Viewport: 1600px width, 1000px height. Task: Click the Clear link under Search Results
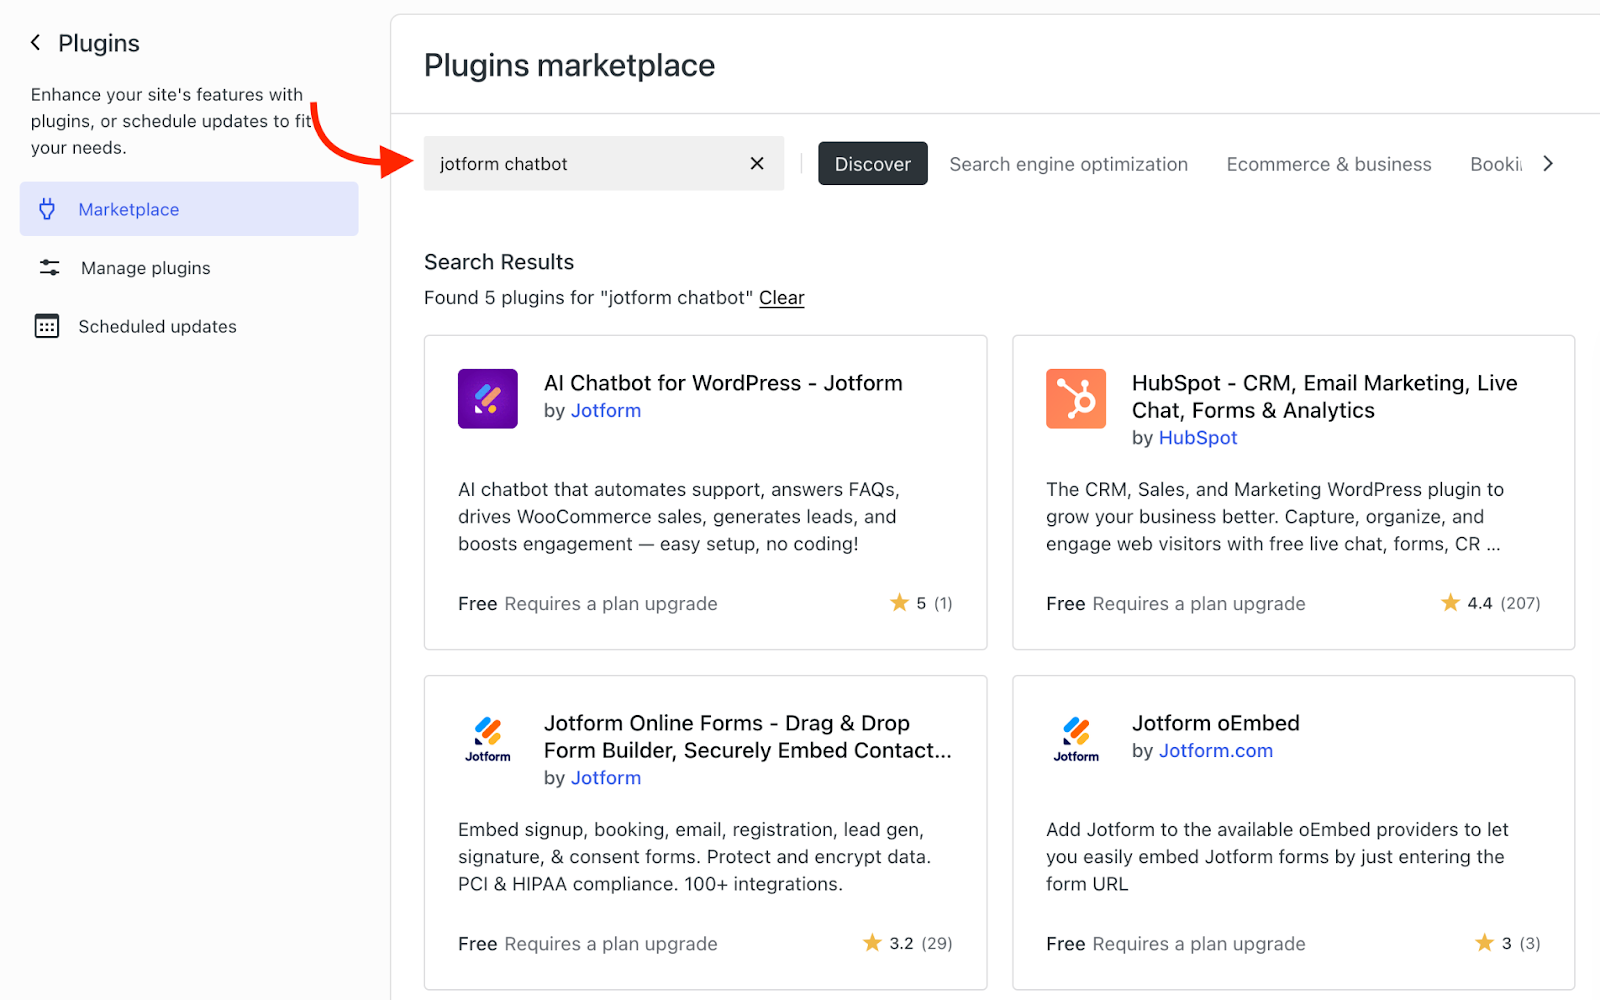pos(781,297)
